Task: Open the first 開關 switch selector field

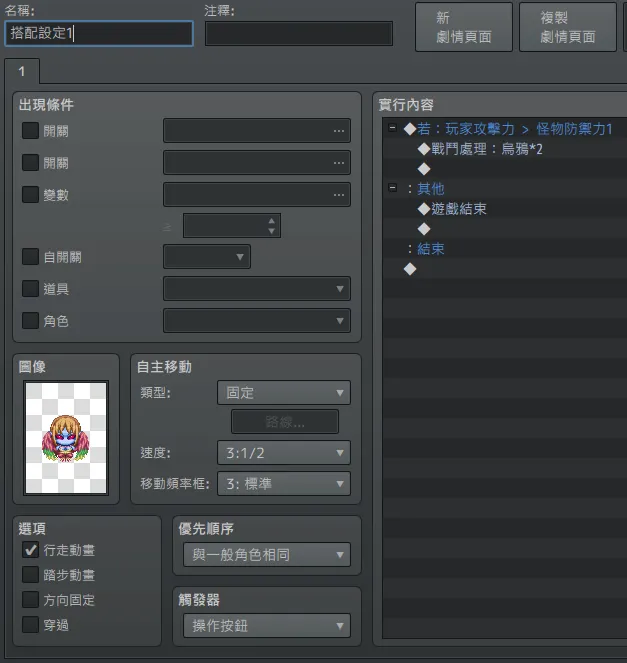Action: [257, 131]
